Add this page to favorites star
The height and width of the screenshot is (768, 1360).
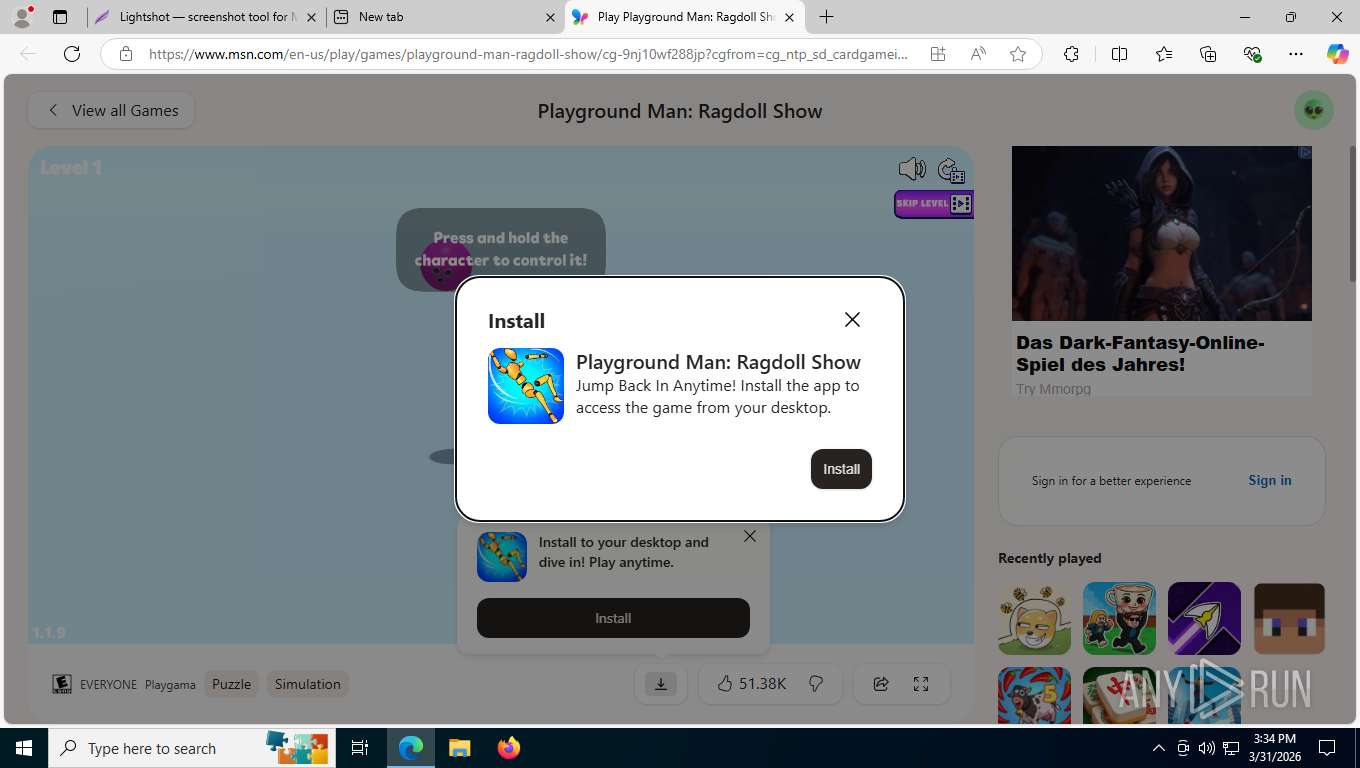click(1018, 54)
